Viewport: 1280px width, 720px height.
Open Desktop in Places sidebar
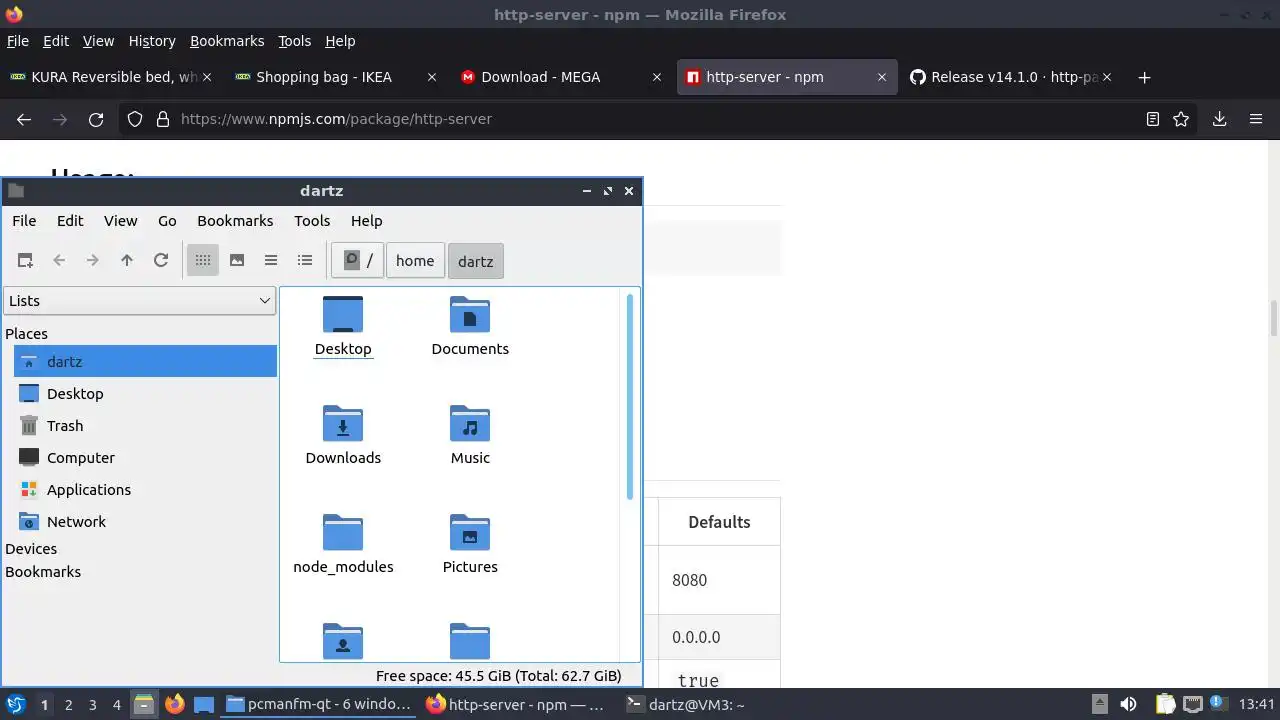pyautogui.click(x=145, y=394)
